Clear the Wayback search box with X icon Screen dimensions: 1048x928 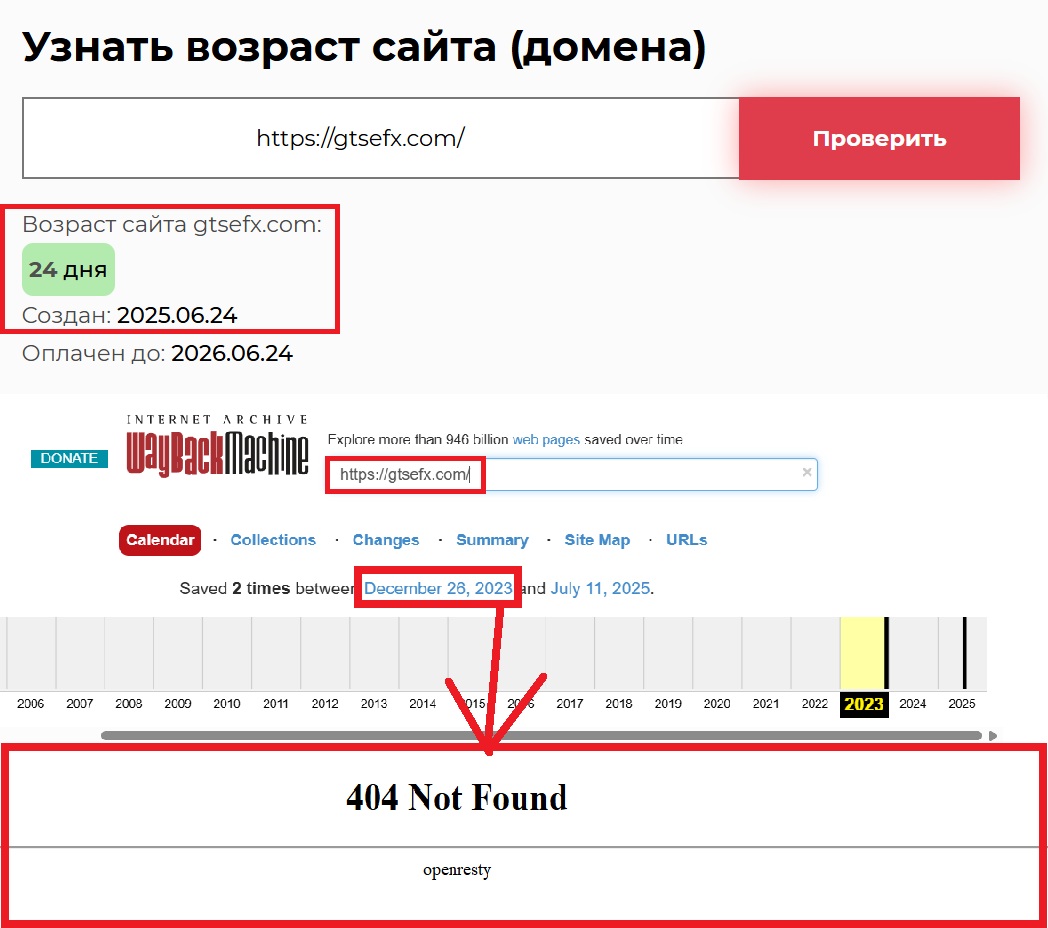tap(807, 473)
